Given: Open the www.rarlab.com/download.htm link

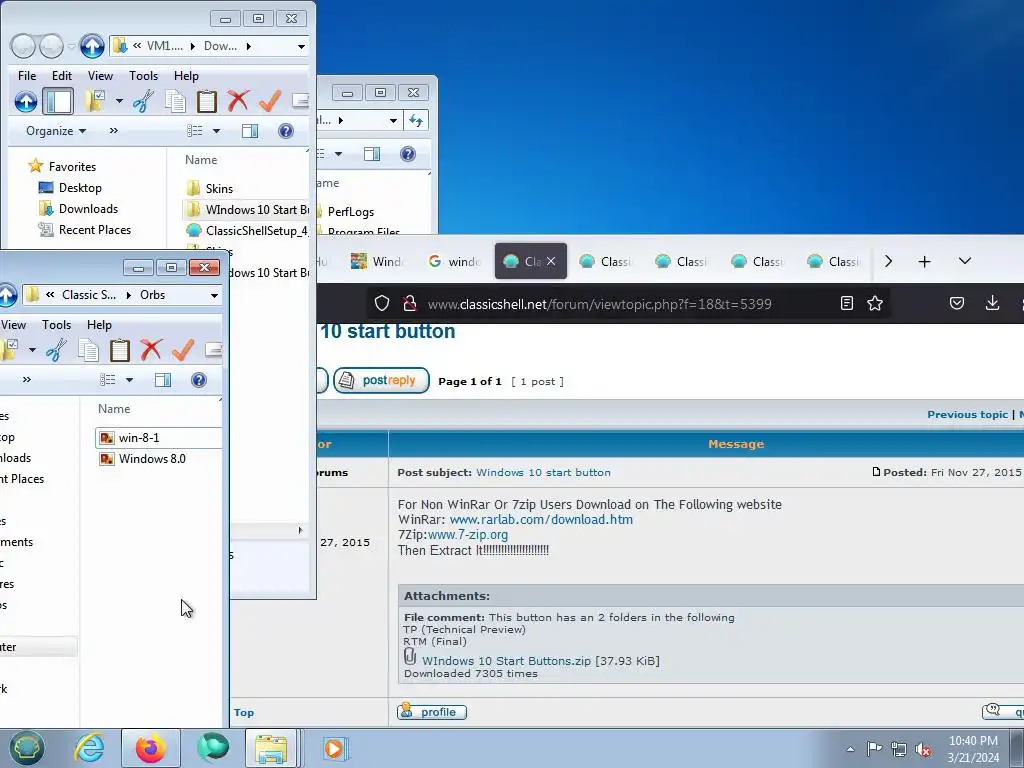Looking at the screenshot, I should pyautogui.click(x=541, y=520).
